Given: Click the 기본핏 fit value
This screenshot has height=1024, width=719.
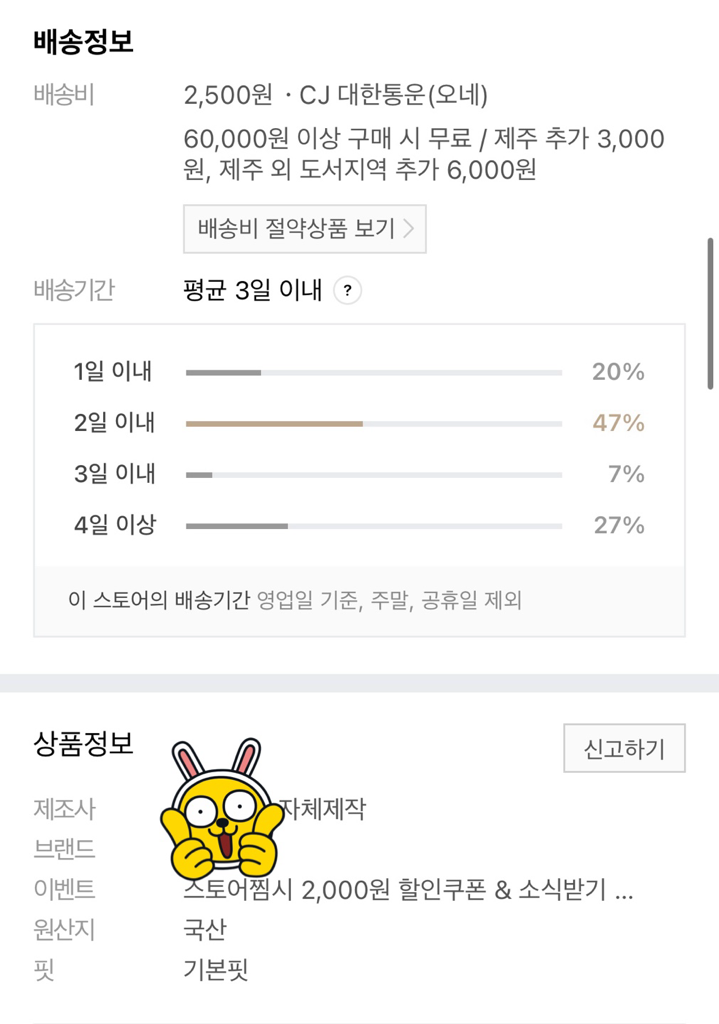Looking at the screenshot, I should [x=216, y=969].
